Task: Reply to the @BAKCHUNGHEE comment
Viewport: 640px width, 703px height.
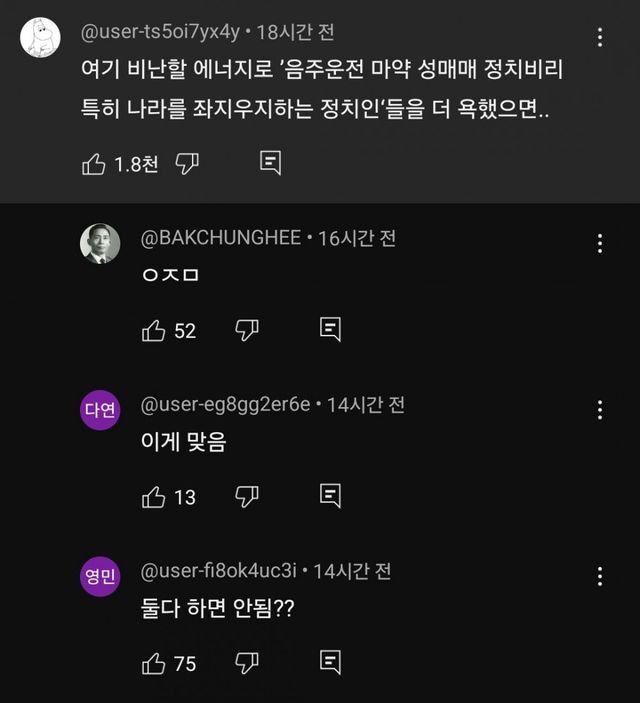Action: [x=331, y=329]
